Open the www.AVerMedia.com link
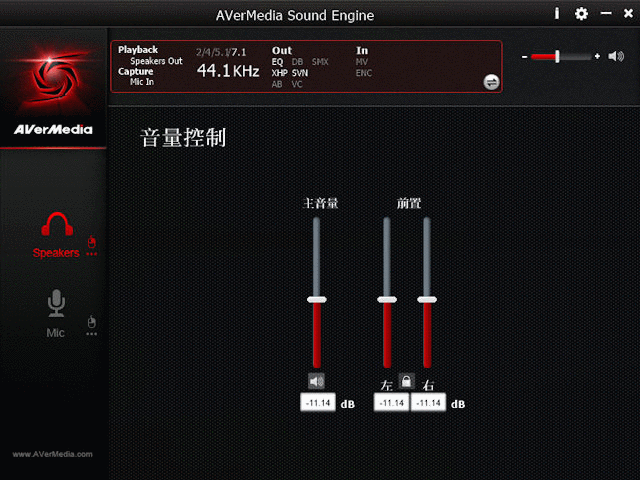Viewport: 640px width, 480px height. pyautogui.click(x=52, y=454)
